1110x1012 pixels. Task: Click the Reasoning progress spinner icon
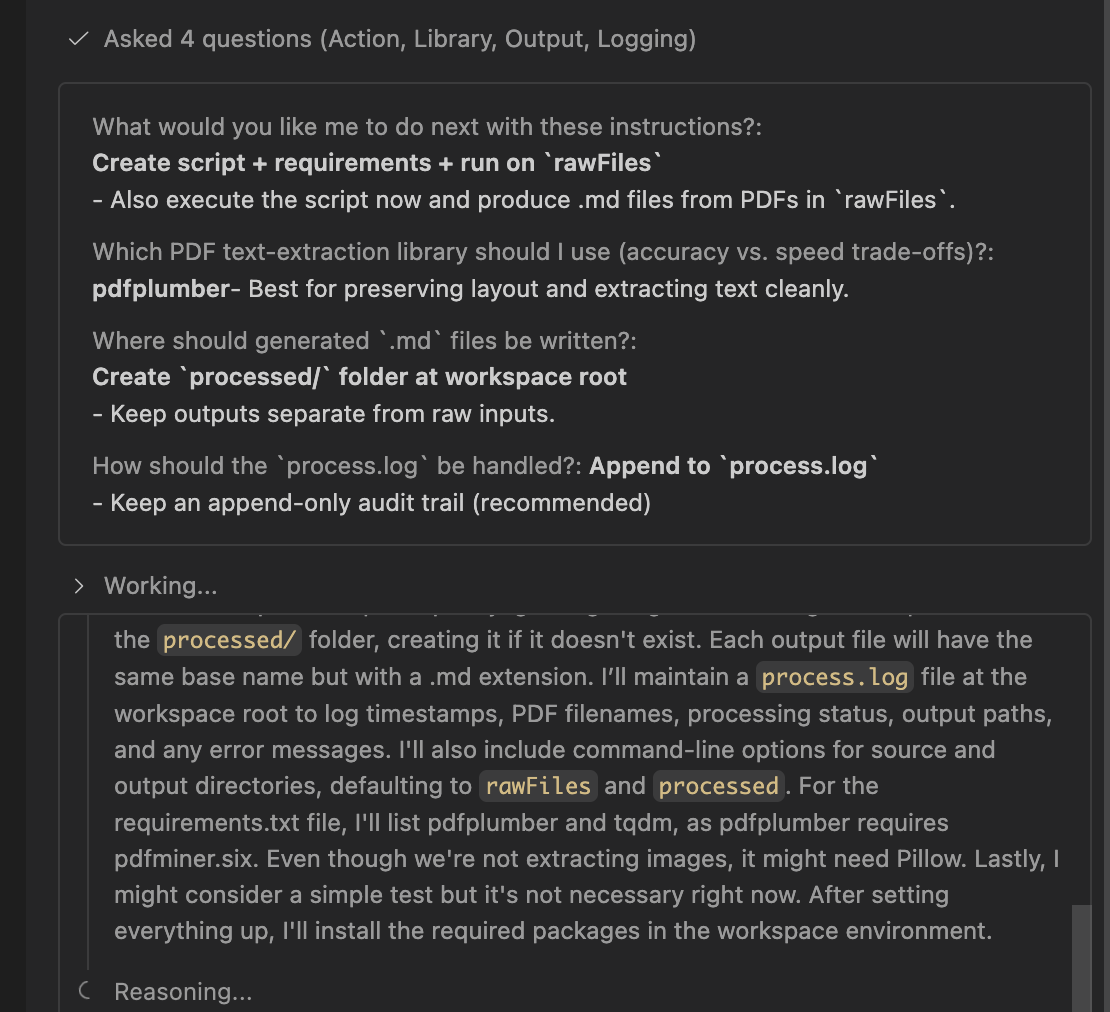(84, 991)
